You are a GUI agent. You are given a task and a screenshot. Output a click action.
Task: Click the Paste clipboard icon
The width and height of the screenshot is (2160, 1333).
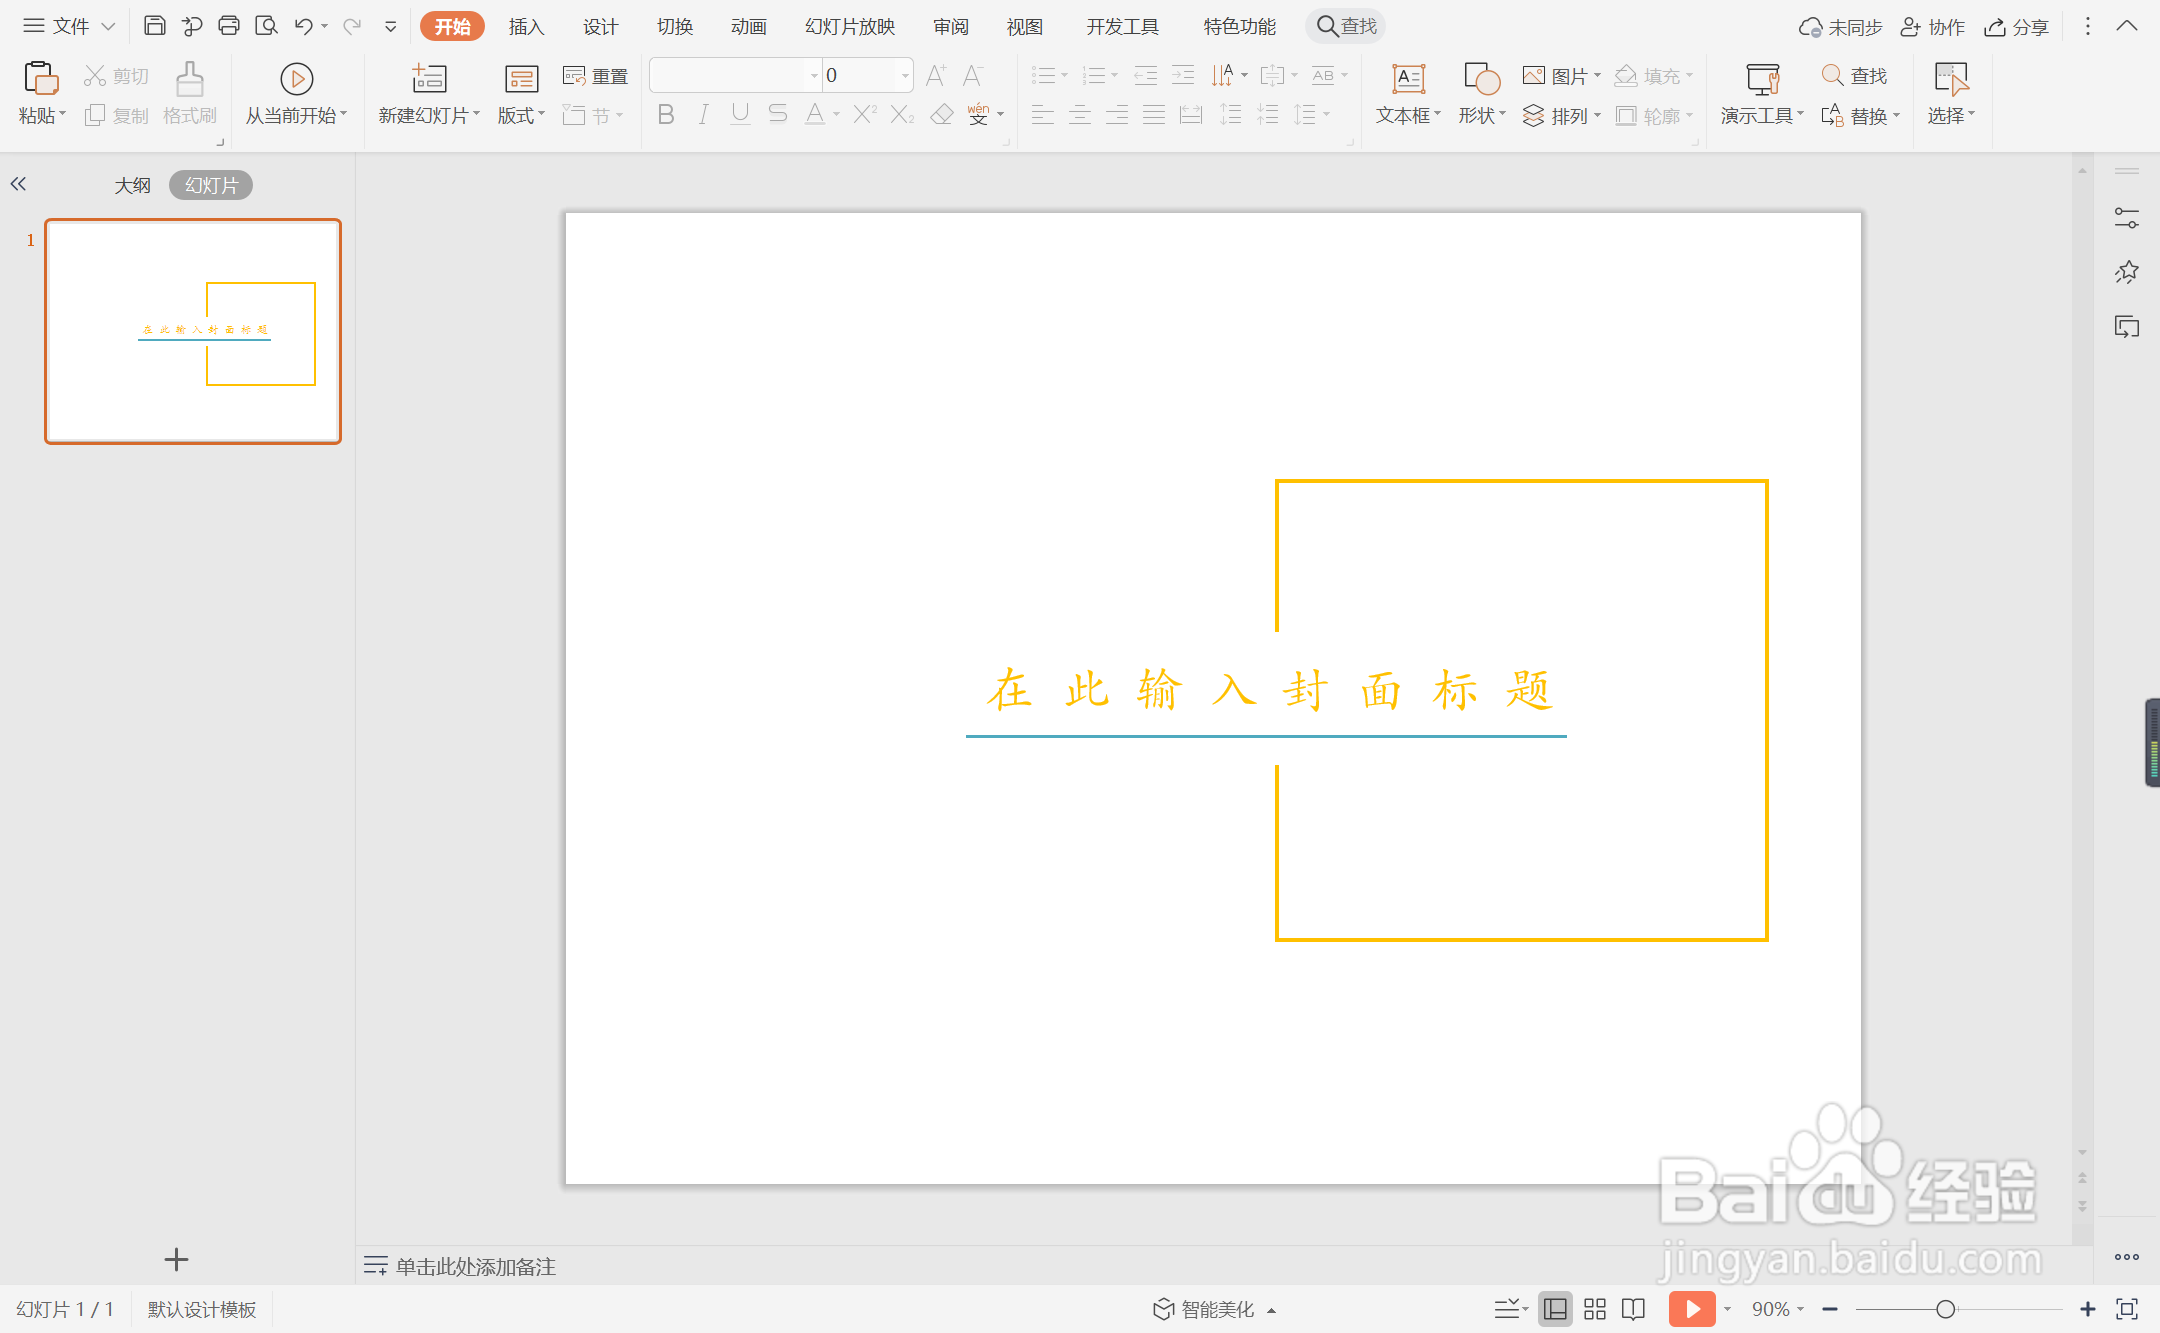(40, 79)
